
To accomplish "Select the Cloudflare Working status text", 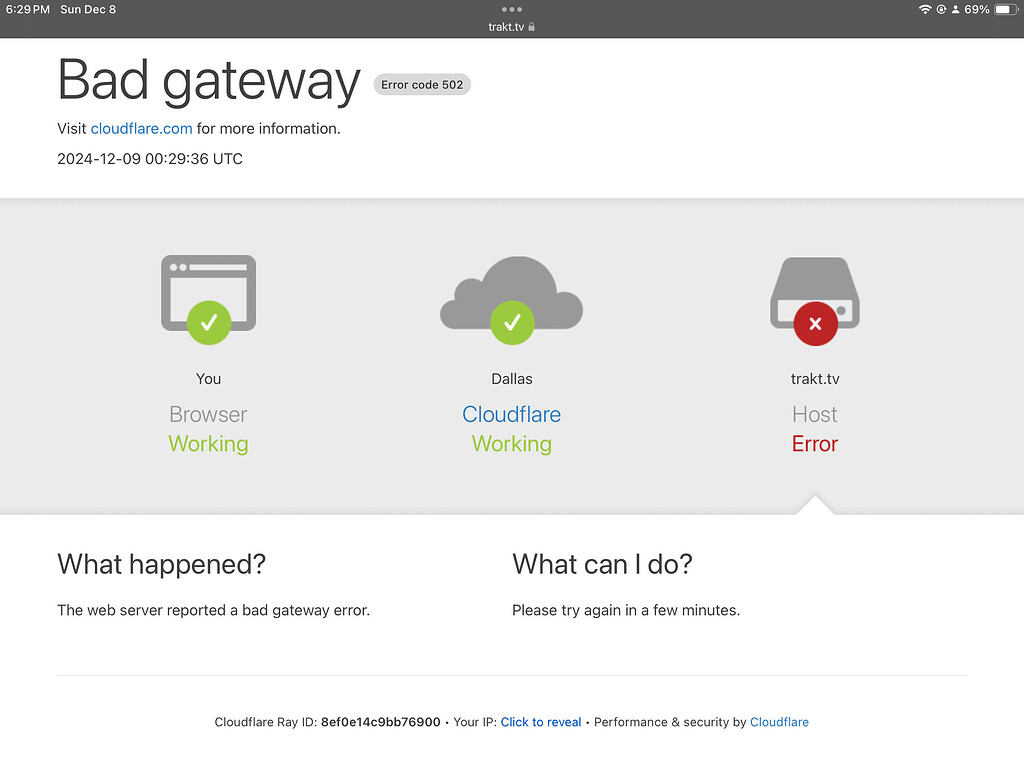I will pos(511,444).
